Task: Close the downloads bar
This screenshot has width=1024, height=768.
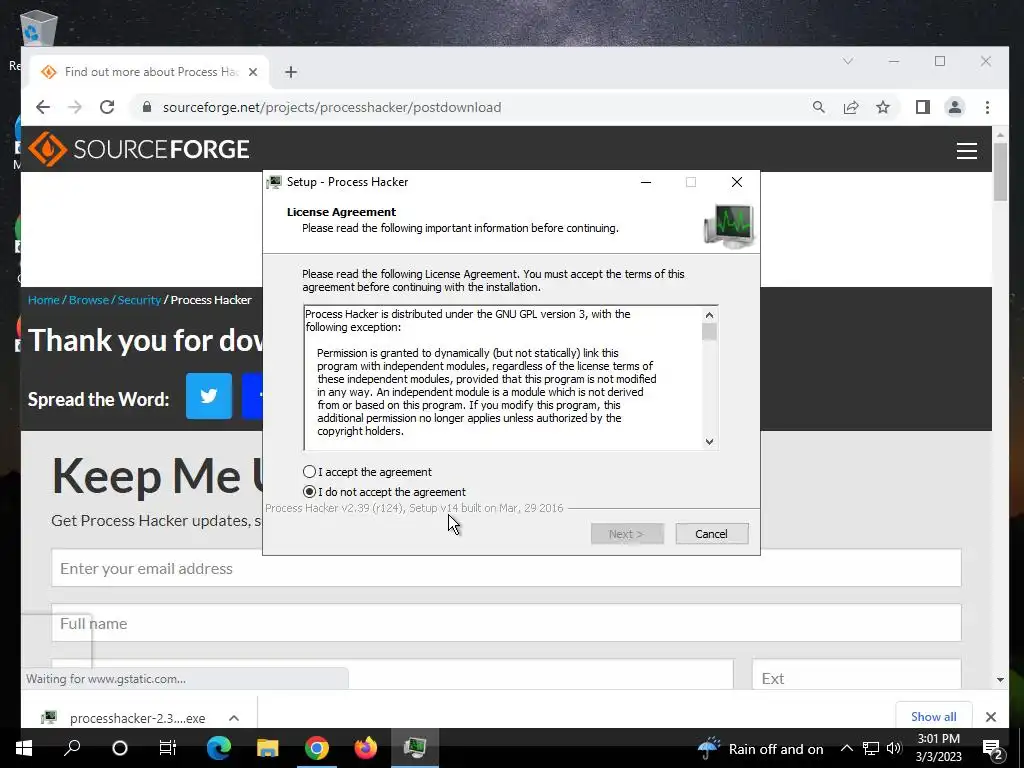Action: (991, 716)
